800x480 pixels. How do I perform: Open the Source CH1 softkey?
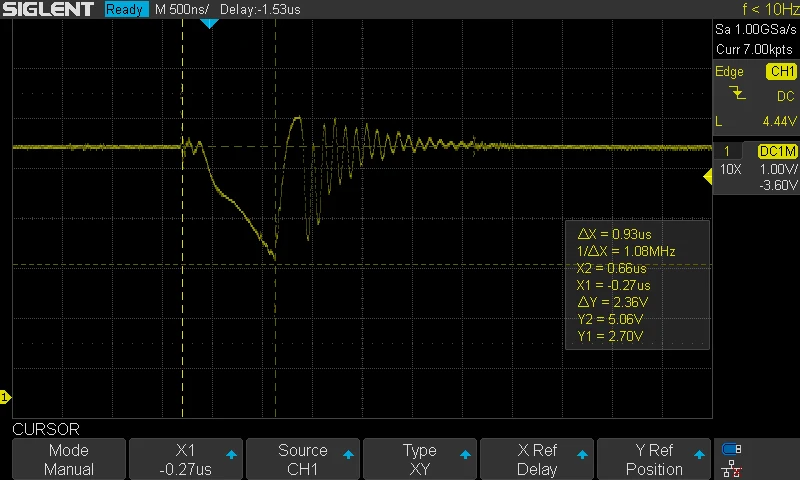(x=303, y=459)
